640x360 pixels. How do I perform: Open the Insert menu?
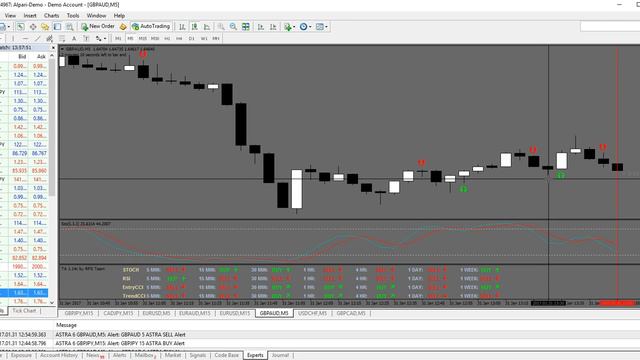(x=30, y=16)
